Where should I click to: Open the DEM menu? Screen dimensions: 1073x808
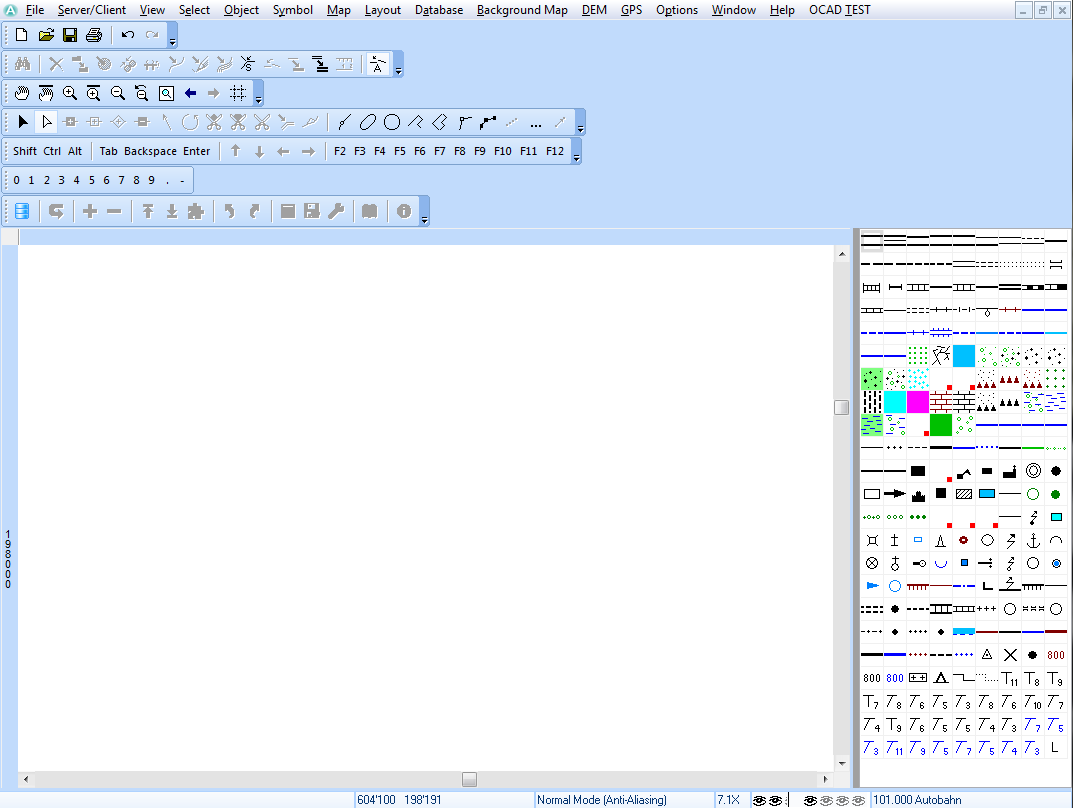click(594, 10)
